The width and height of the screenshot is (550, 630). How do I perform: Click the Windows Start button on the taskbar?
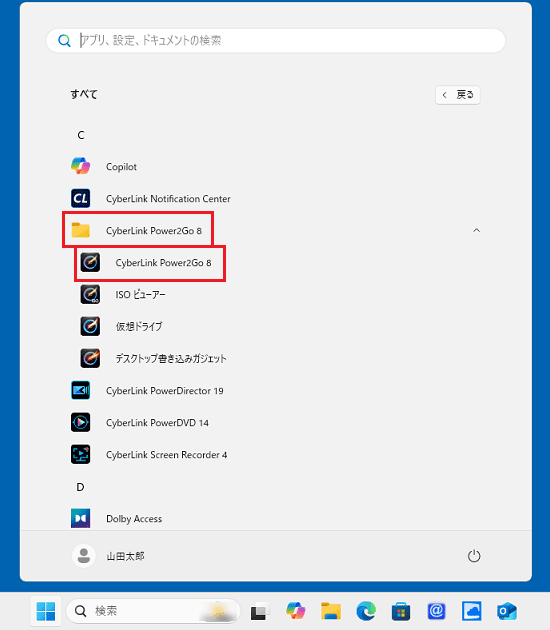(x=46, y=611)
